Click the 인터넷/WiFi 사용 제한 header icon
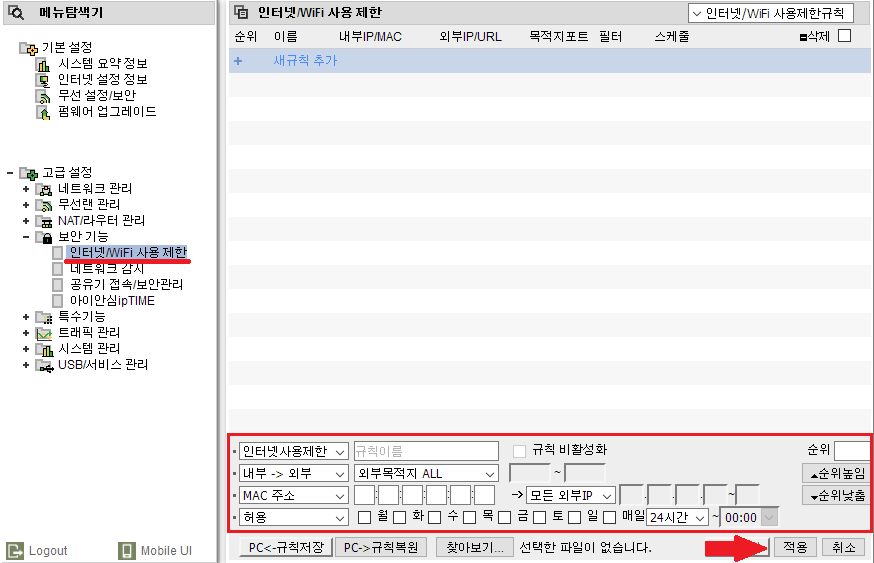 click(x=241, y=12)
